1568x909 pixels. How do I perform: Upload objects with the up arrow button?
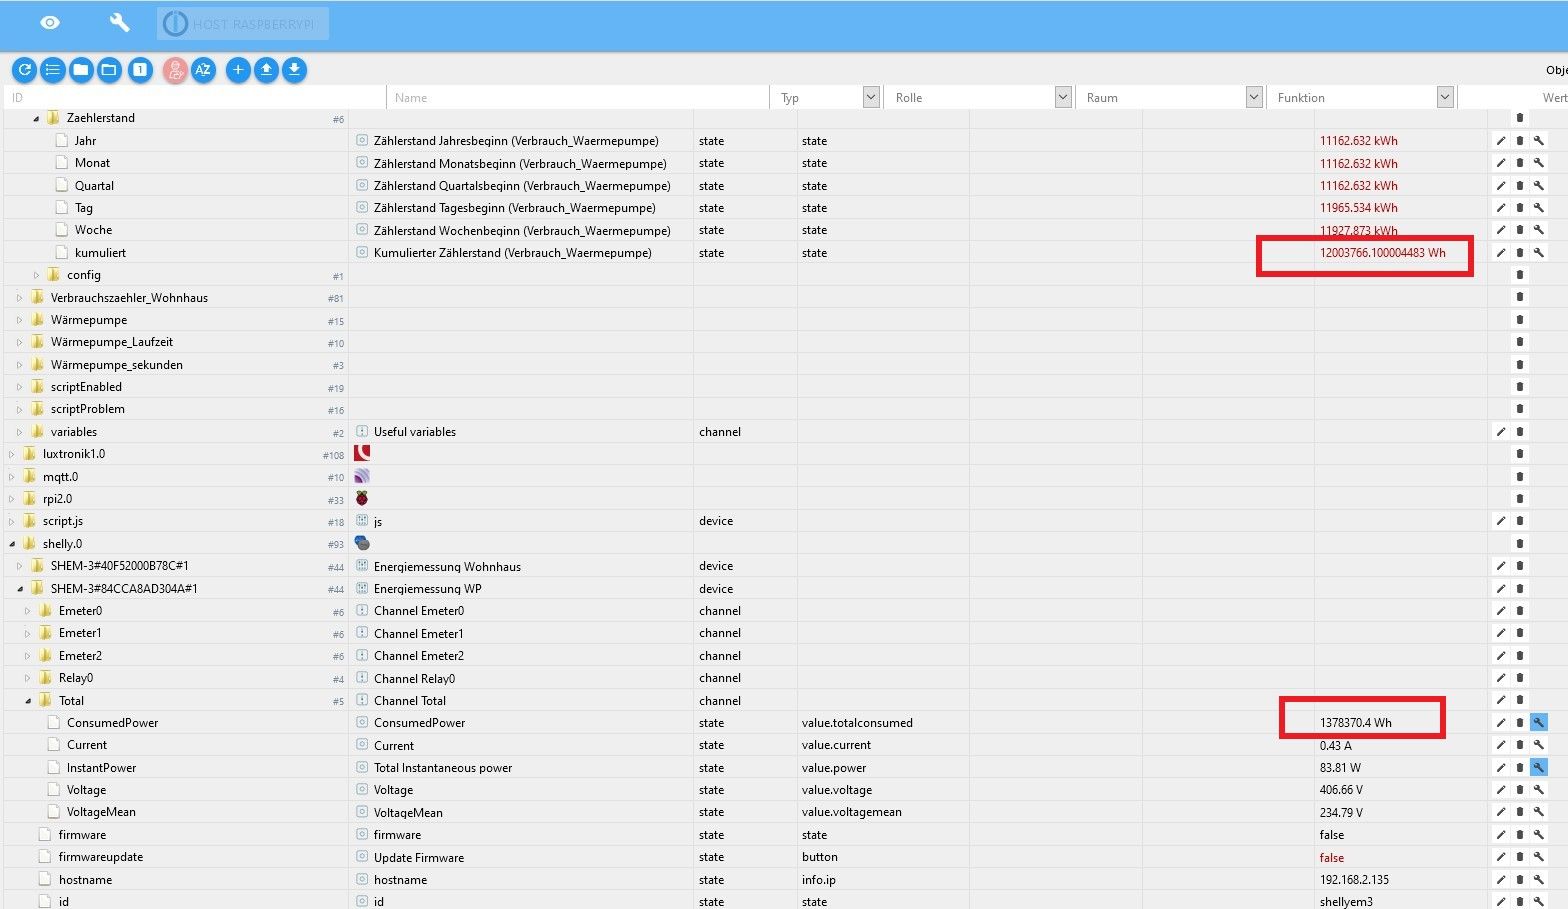click(x=266, y=70)
